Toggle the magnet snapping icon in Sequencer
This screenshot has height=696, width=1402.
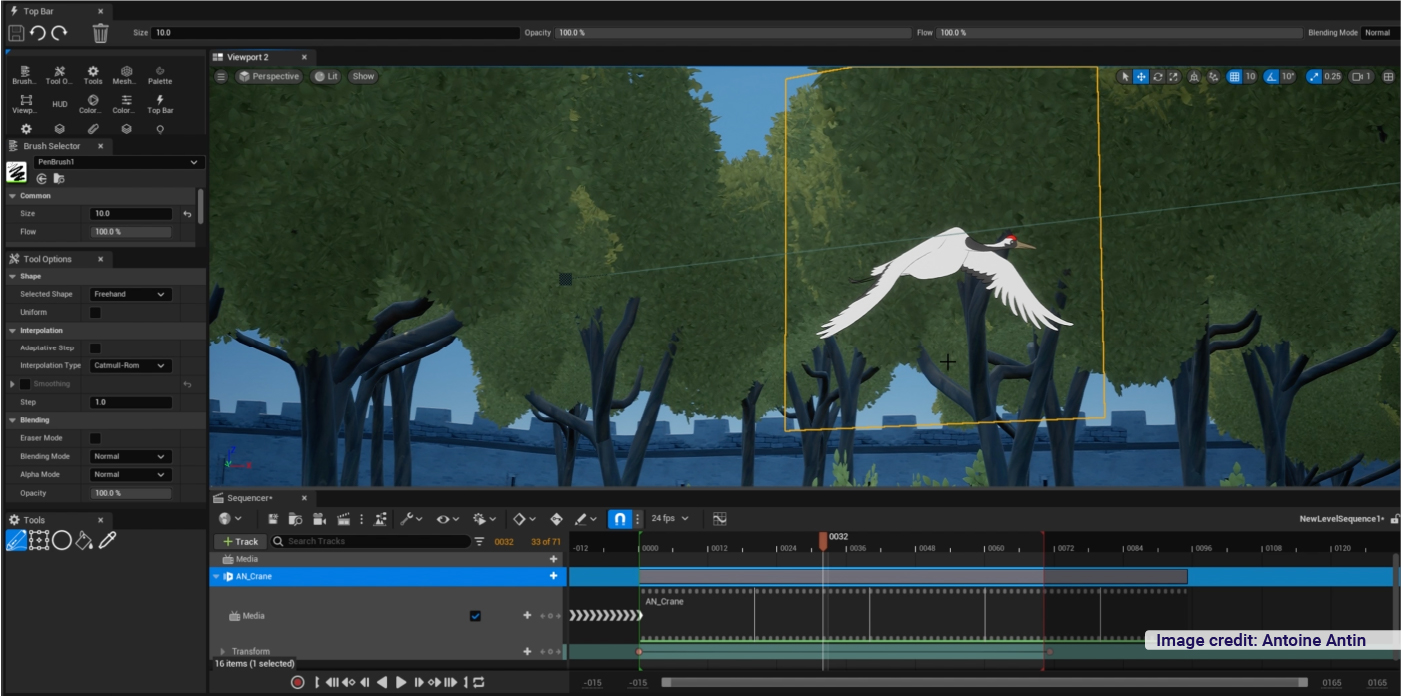pyautogui.click(x=619, y=519)
